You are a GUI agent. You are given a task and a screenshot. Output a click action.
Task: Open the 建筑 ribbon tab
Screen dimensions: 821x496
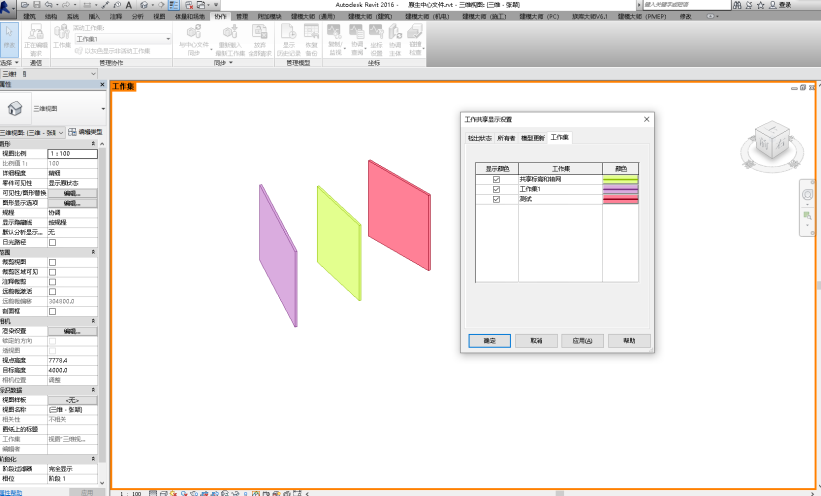tap(29, 16)
